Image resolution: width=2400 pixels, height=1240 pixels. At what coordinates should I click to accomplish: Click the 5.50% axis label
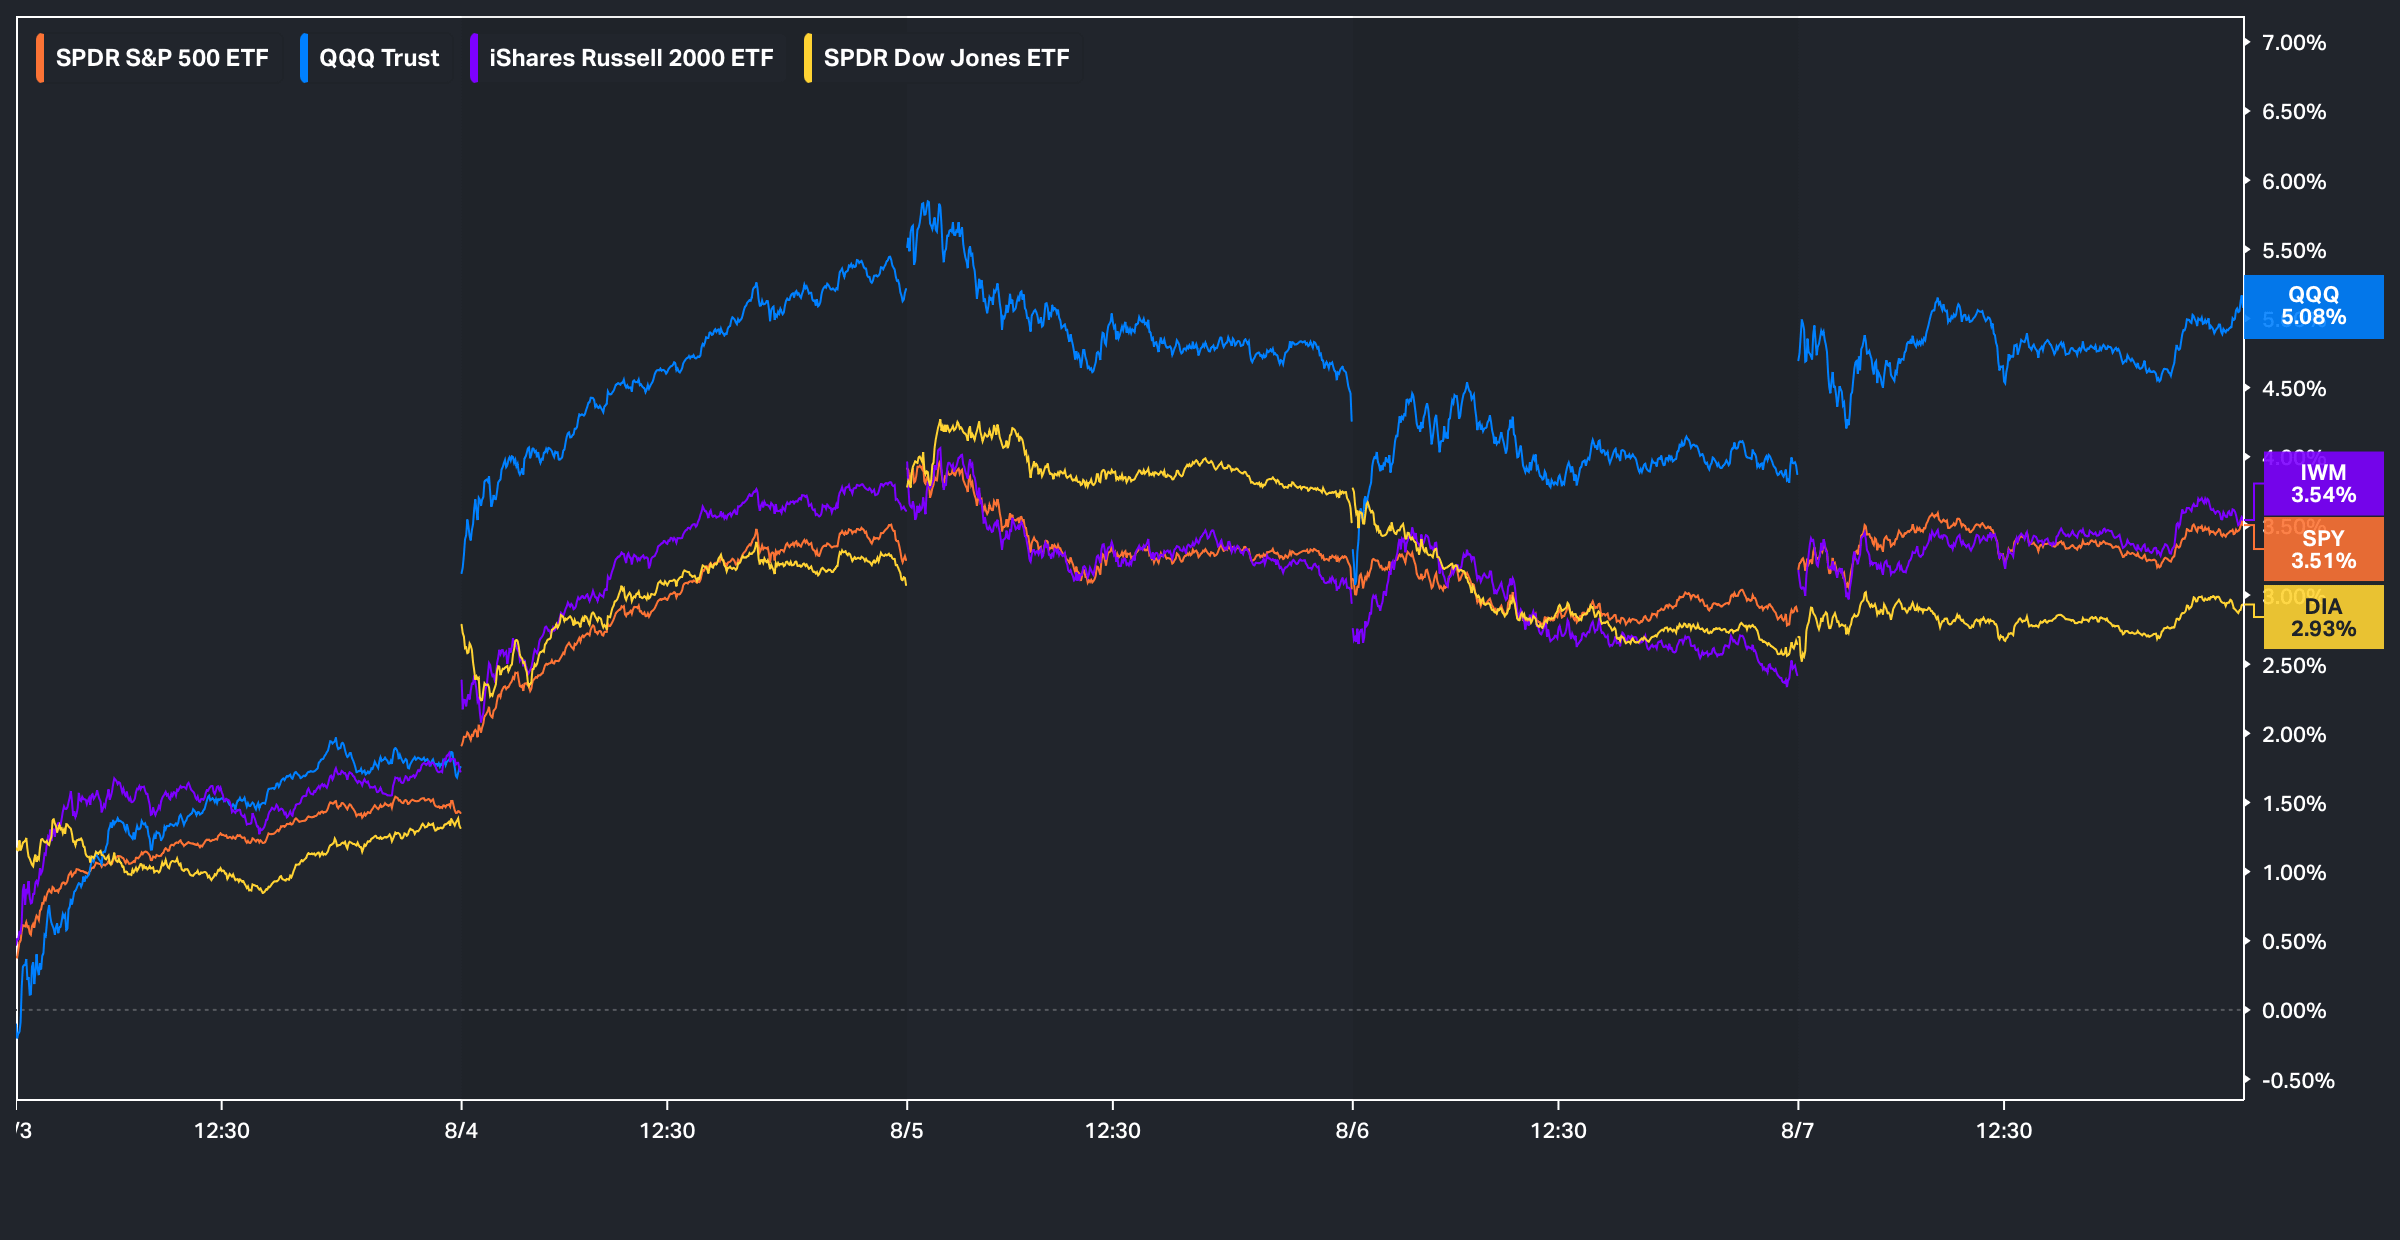pos(2294,251)
